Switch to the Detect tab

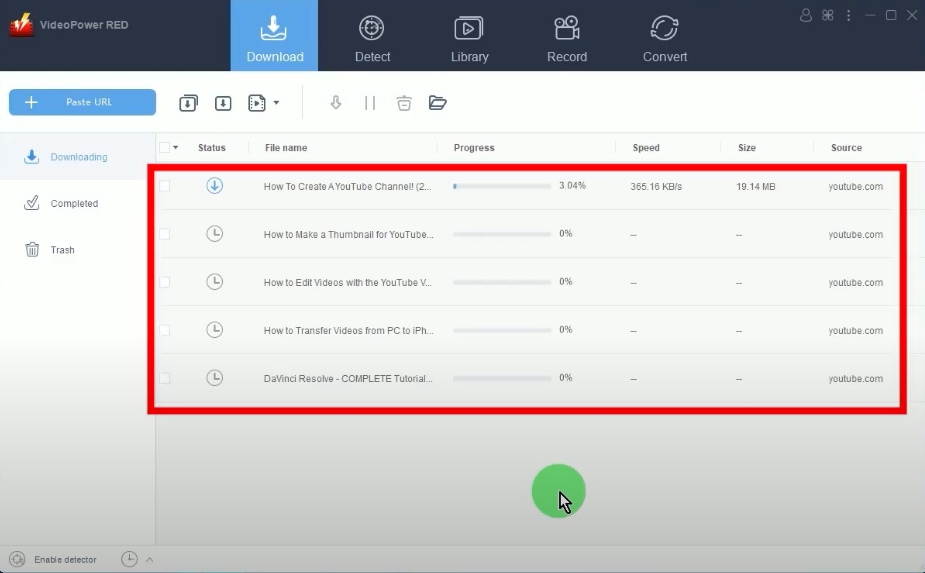[x=372, y=39]
